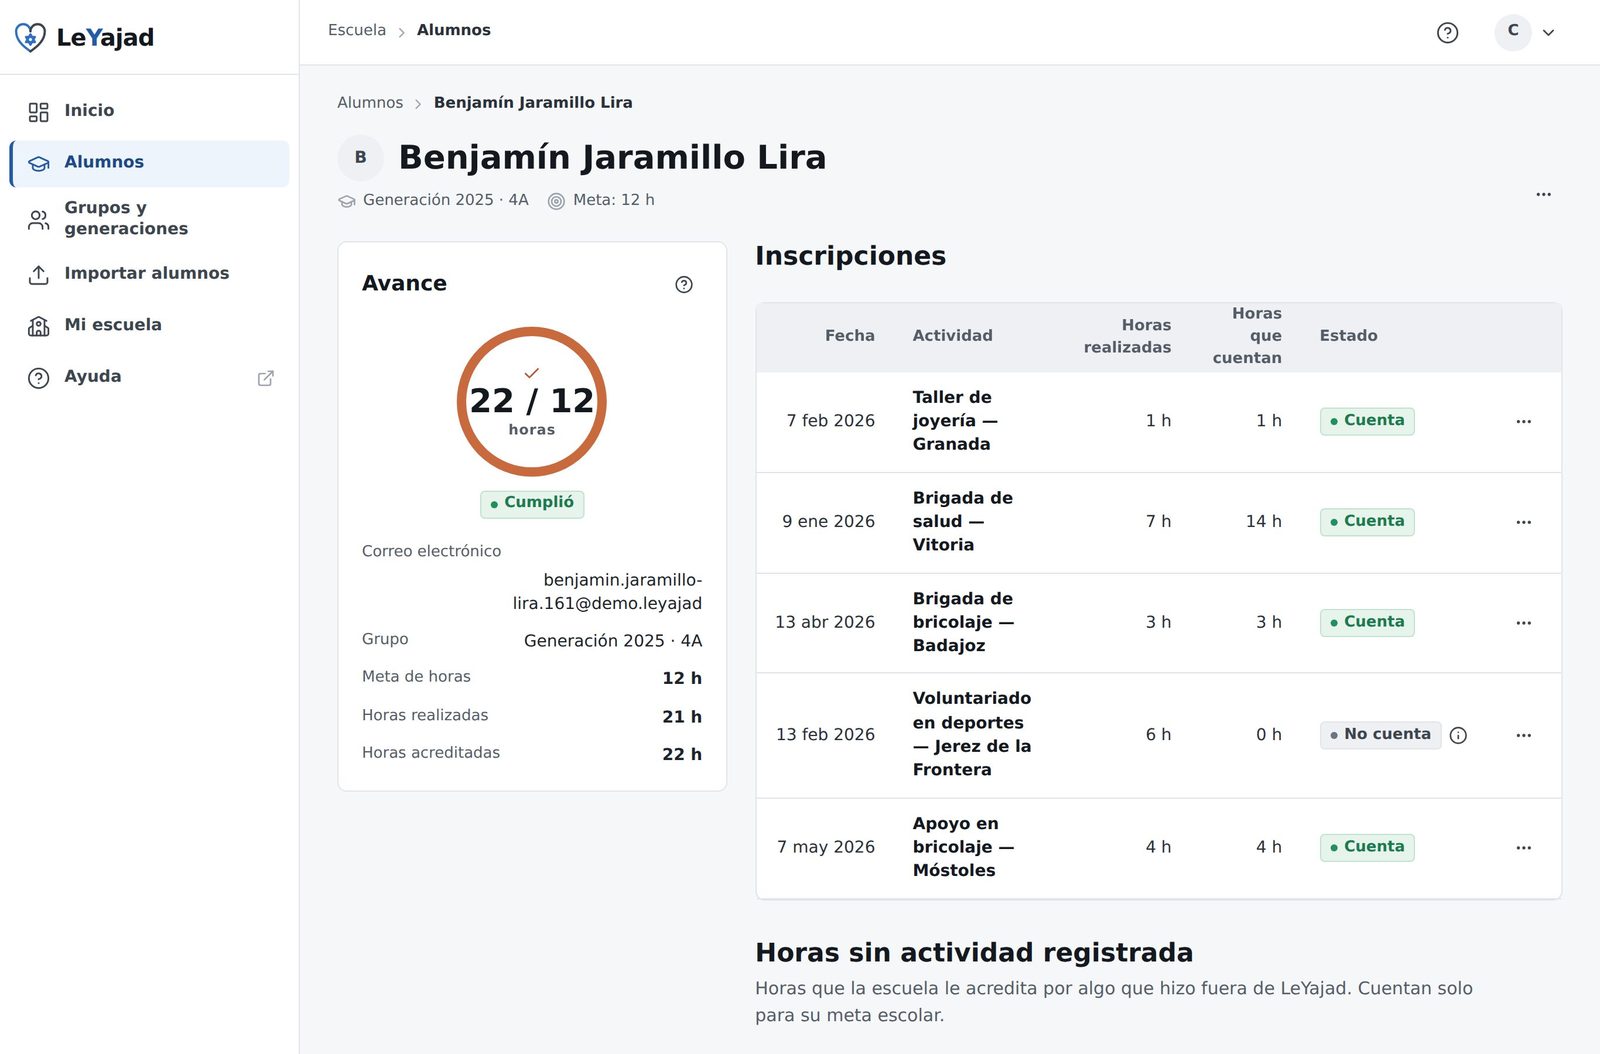Show info for No cuenta status
The height and width of the screenshot is (1054, 1600).
coord(1459,736)
